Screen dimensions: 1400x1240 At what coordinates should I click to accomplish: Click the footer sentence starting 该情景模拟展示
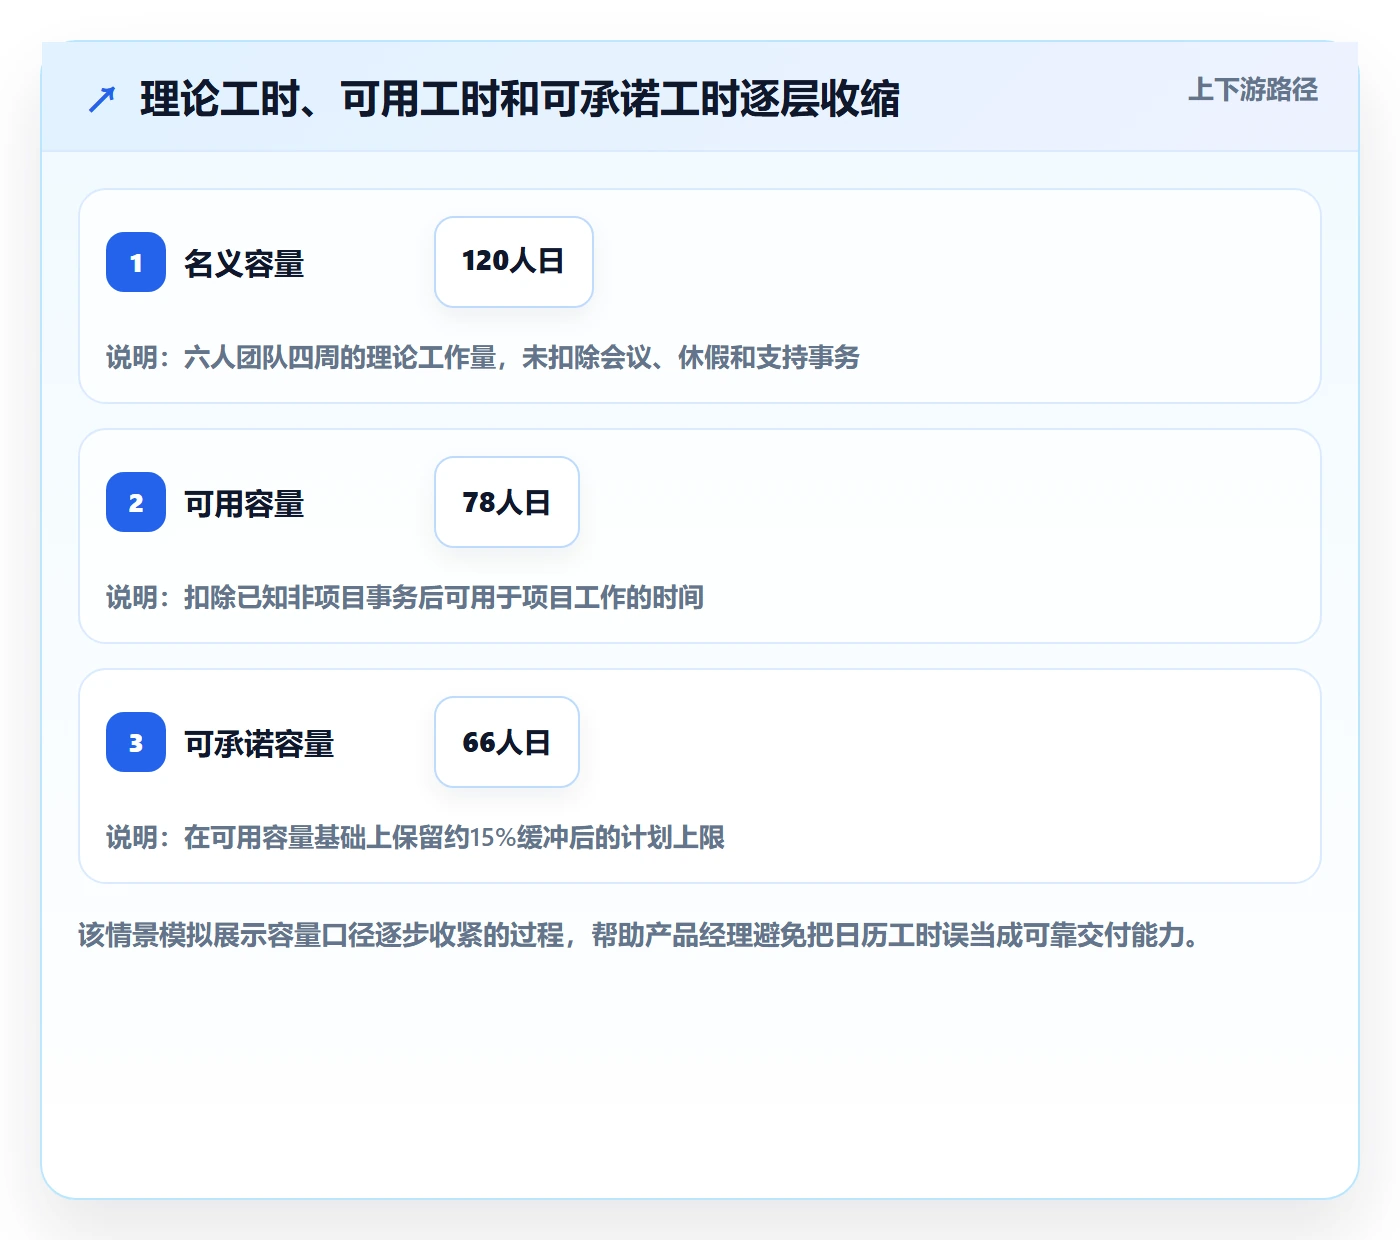(x=638, y=935)
